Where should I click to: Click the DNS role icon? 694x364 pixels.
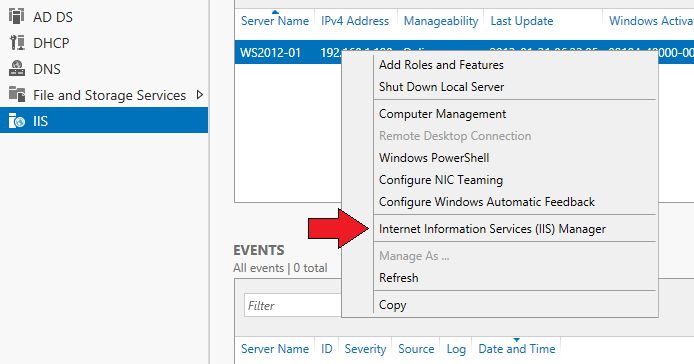coord(17,69)
